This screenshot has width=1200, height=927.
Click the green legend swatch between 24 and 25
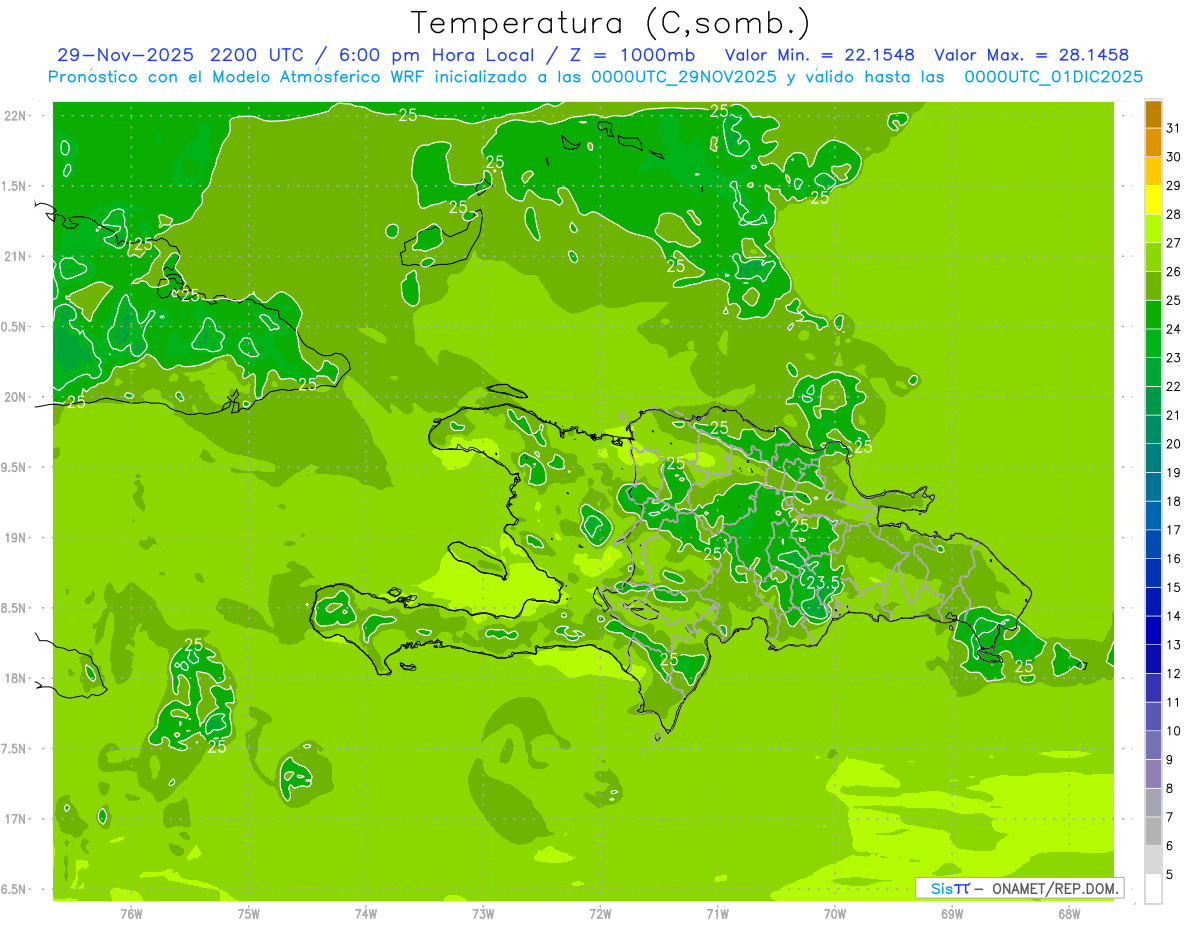point(1153,315)
